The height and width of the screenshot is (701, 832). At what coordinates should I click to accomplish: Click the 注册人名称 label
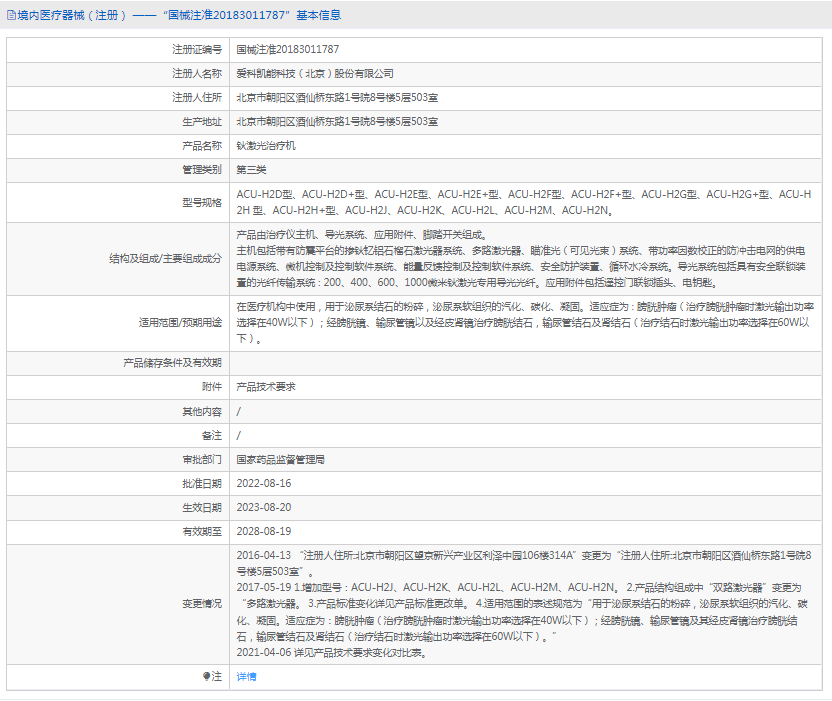197,74
